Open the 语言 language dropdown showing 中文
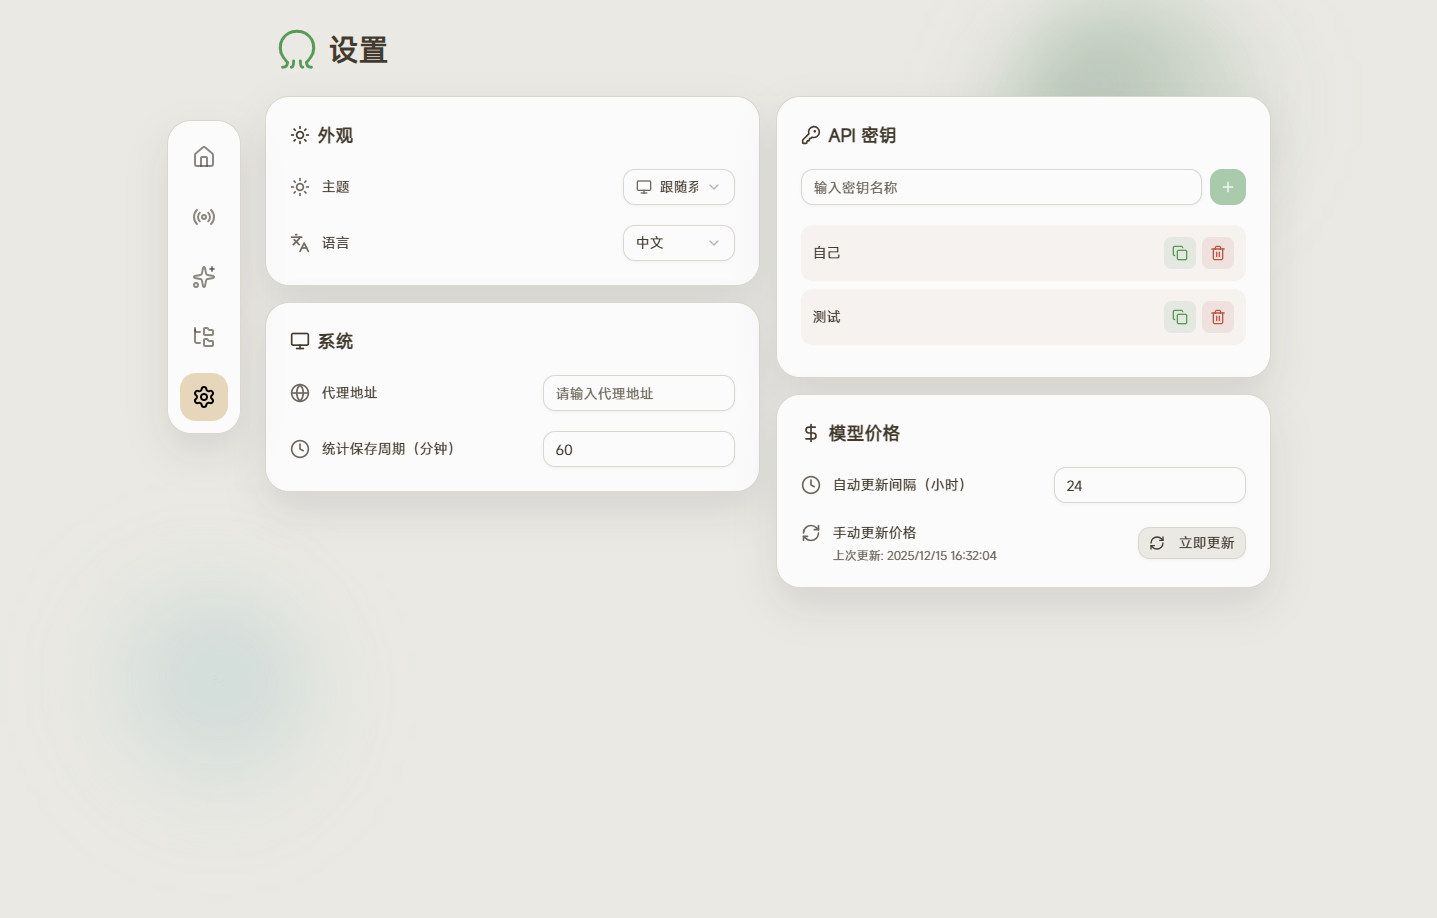Viewport: 1437px width, 918px height. [x=678, y=243]
